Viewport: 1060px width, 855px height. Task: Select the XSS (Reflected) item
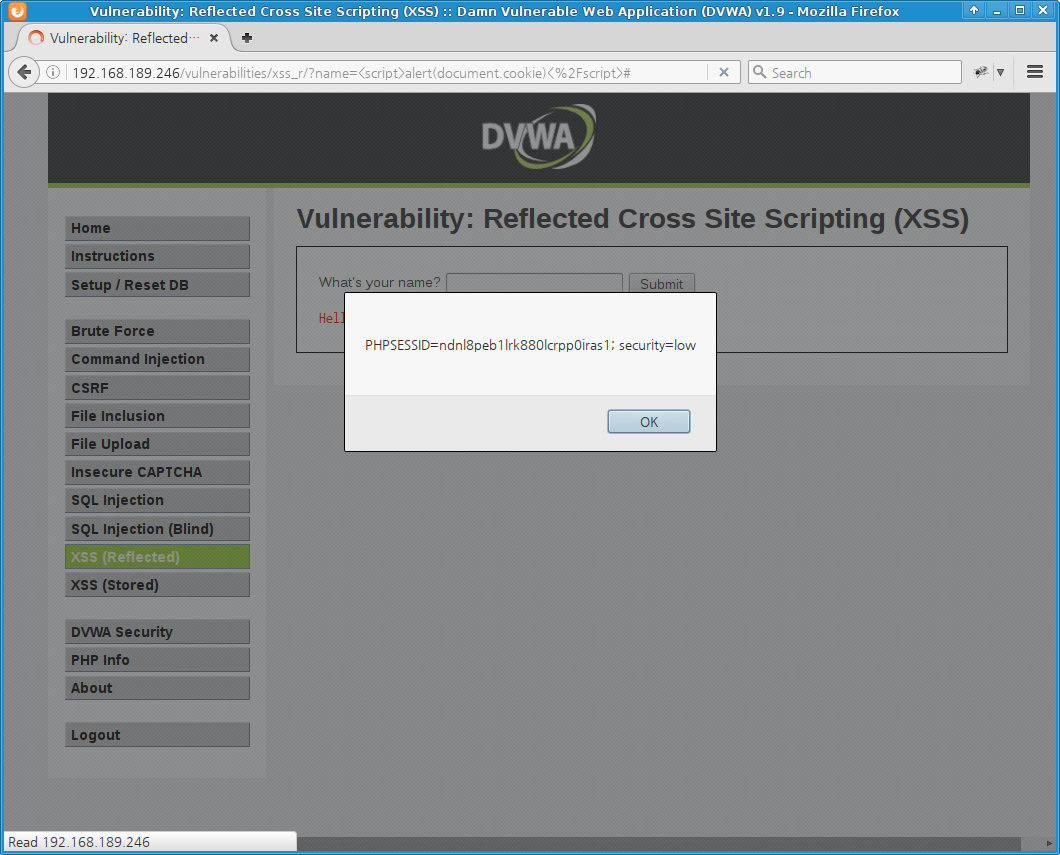[158, 557]
